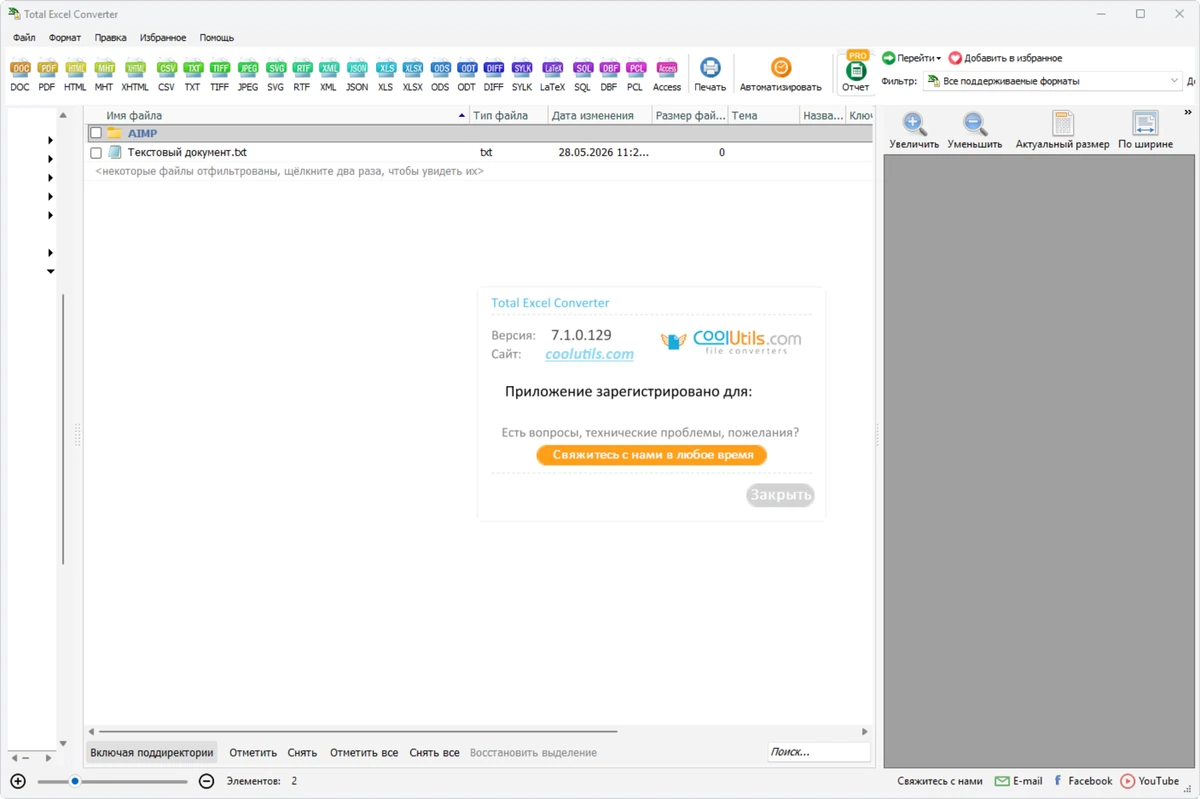Pick the DIFF format icon
1200x799 pixels.
click(494, 75)
